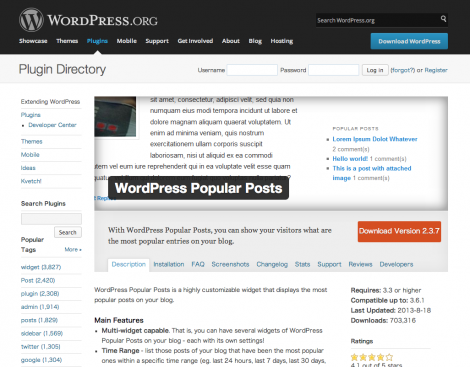
Task: Focus the Password input field
Action: click(334, 70)
